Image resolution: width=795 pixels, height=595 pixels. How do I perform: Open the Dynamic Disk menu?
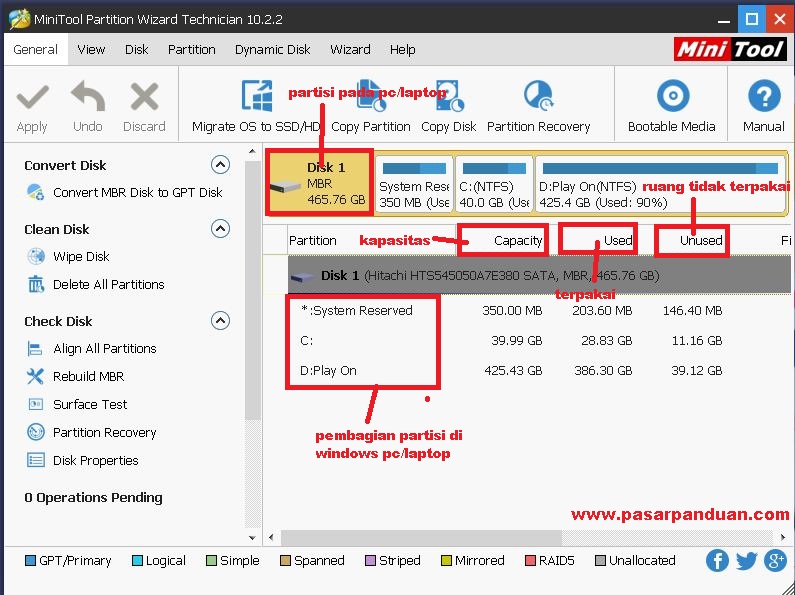[x=273, y=50]
